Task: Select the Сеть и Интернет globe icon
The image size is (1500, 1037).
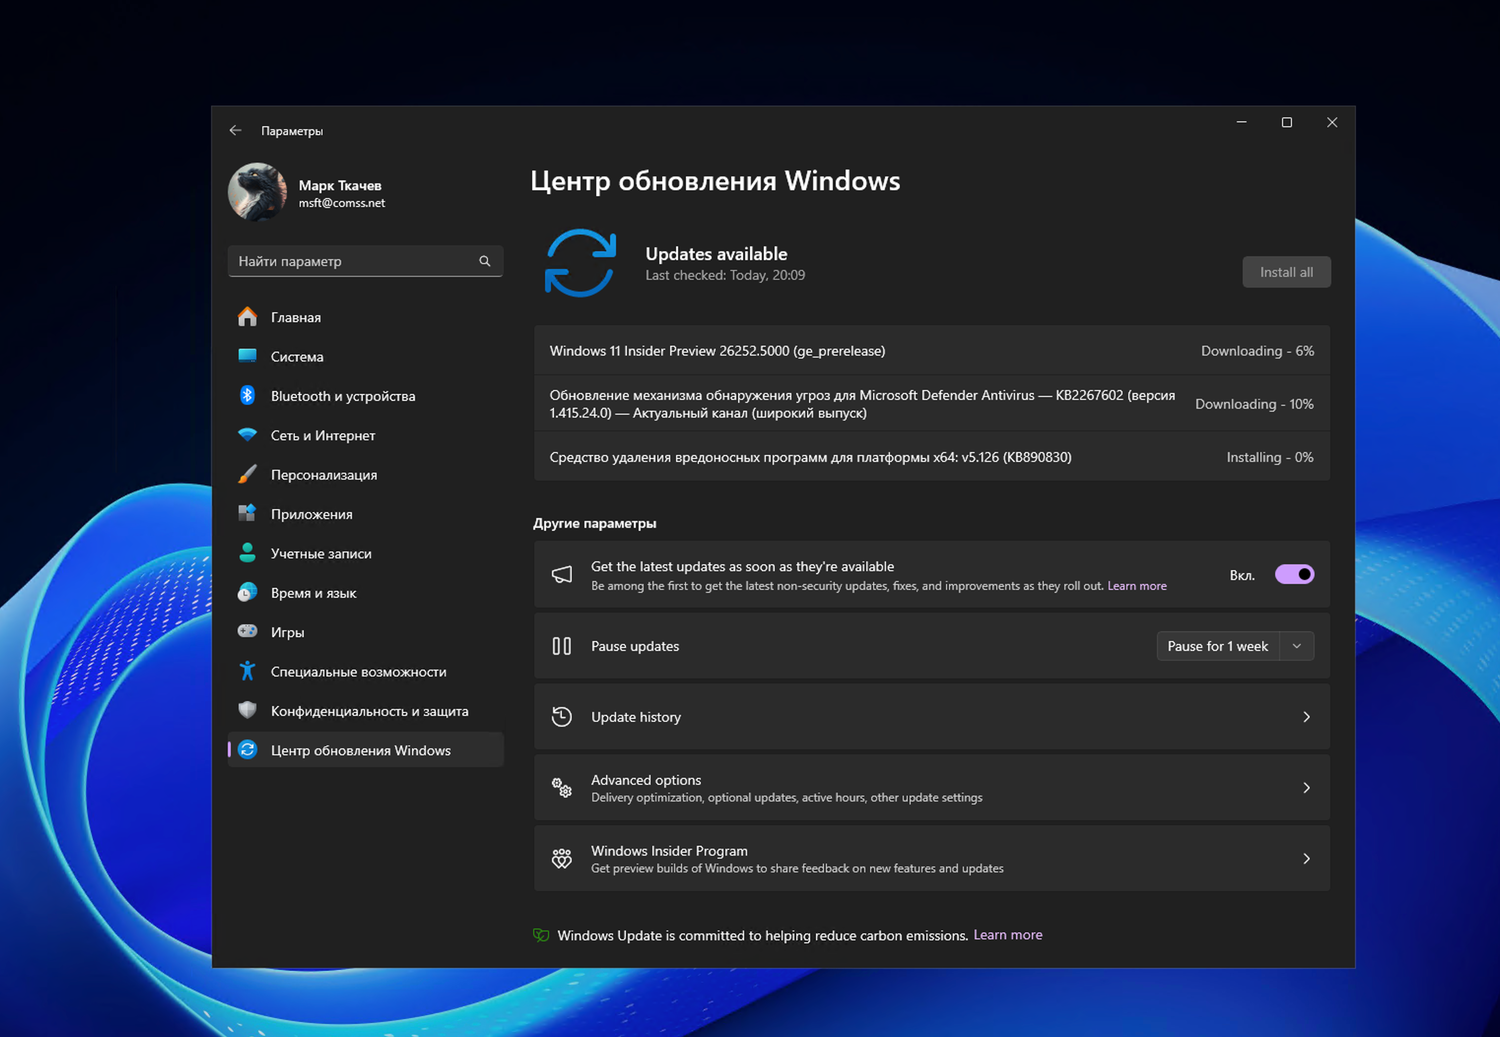Action: pos(248,435)
